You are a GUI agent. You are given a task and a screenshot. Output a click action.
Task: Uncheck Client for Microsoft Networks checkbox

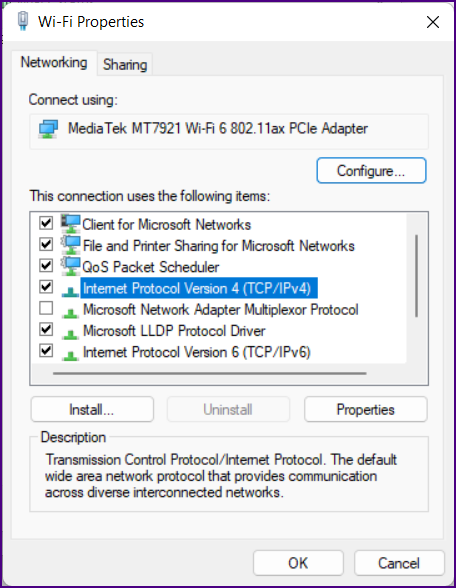(46, 223)
